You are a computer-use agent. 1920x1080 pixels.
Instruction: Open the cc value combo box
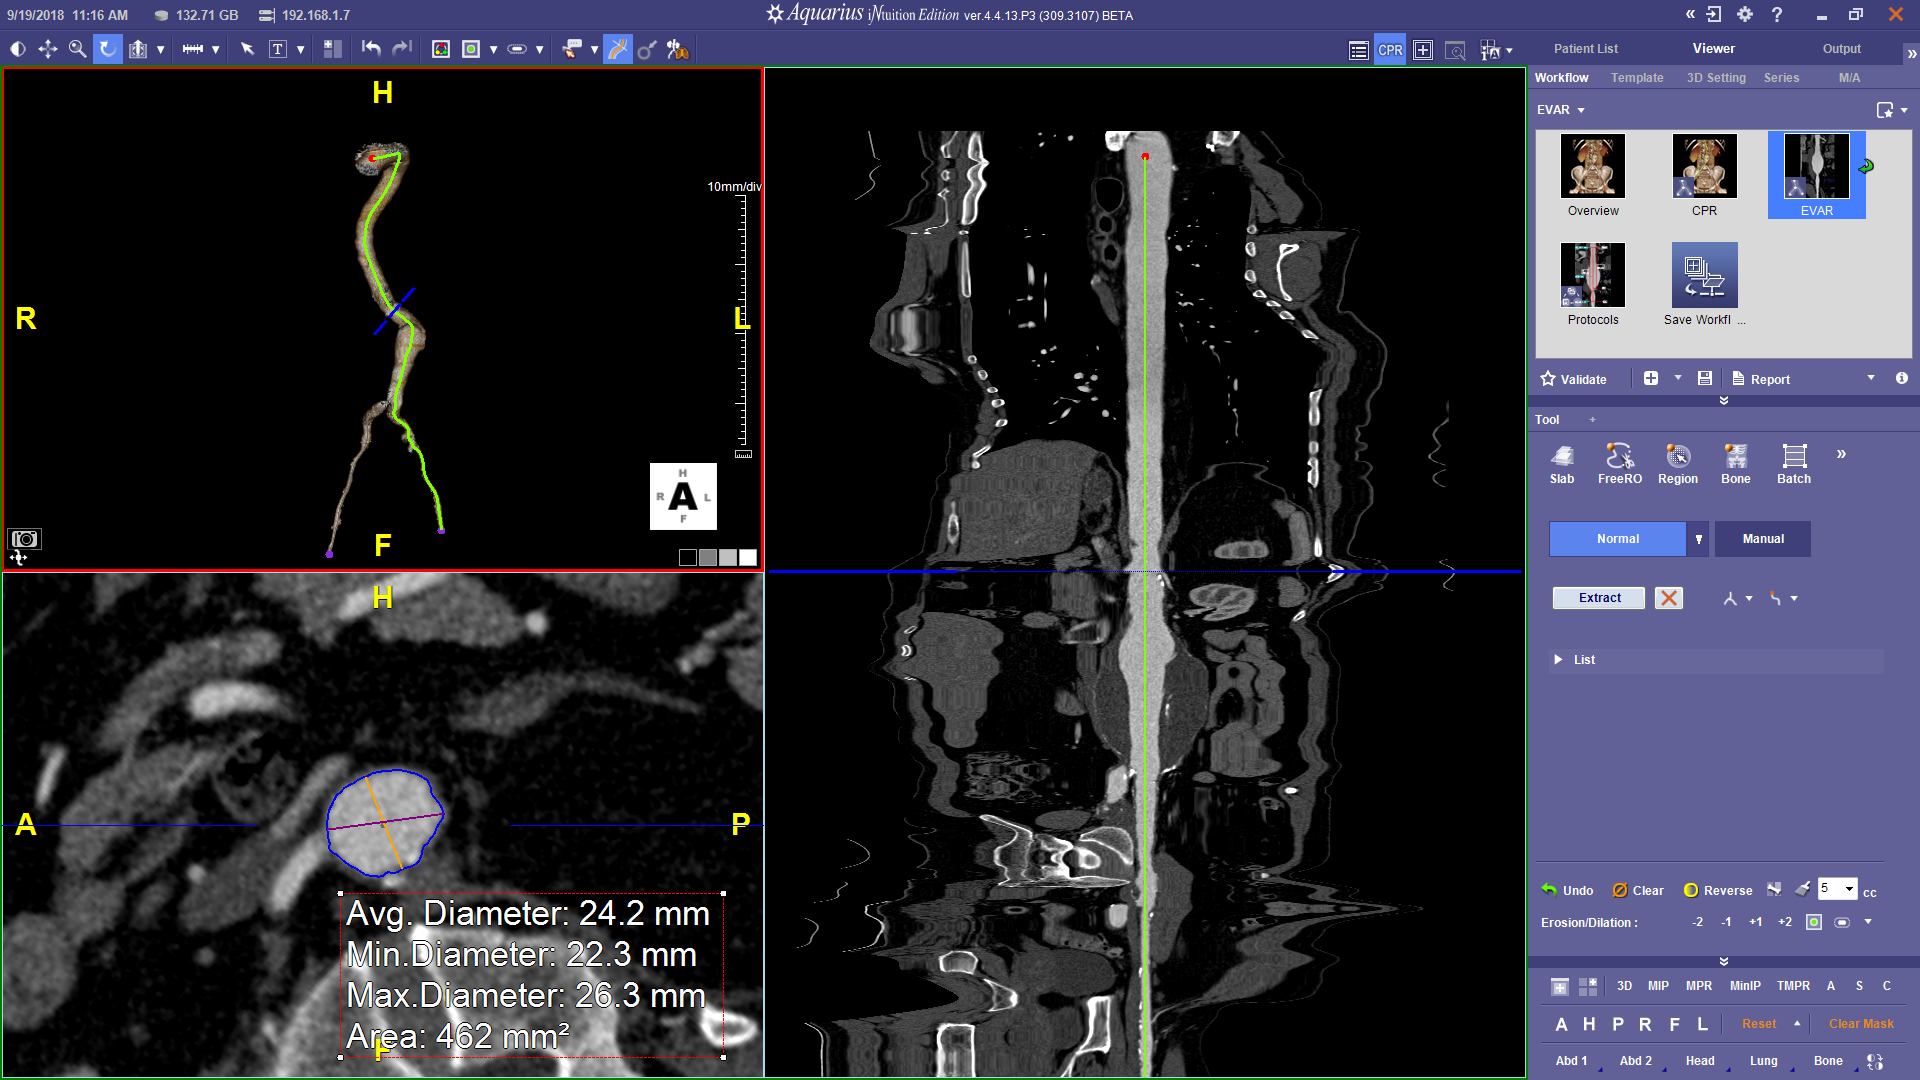point(1838,889)
